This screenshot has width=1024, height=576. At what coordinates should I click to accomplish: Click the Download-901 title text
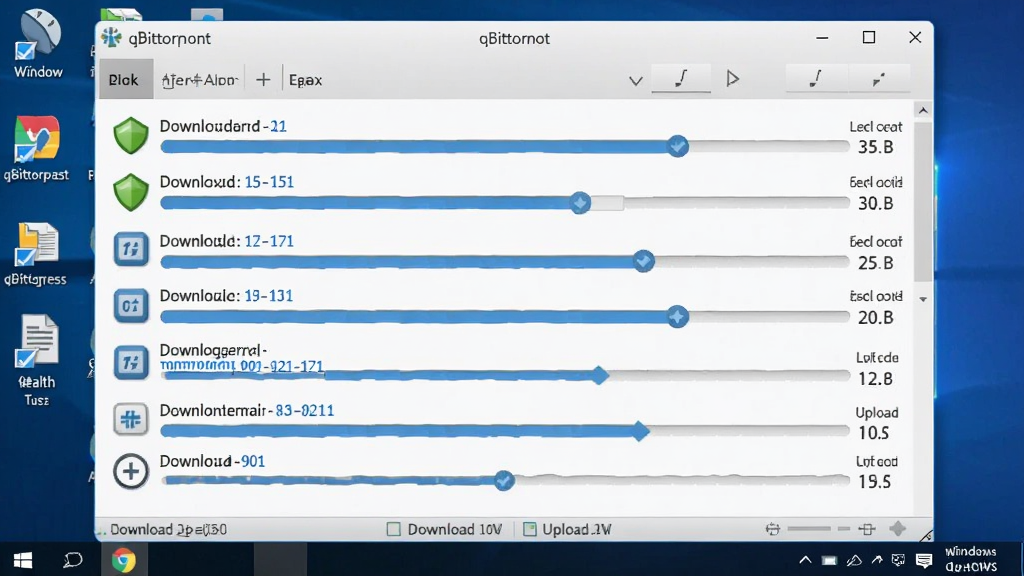pos(212,461)
